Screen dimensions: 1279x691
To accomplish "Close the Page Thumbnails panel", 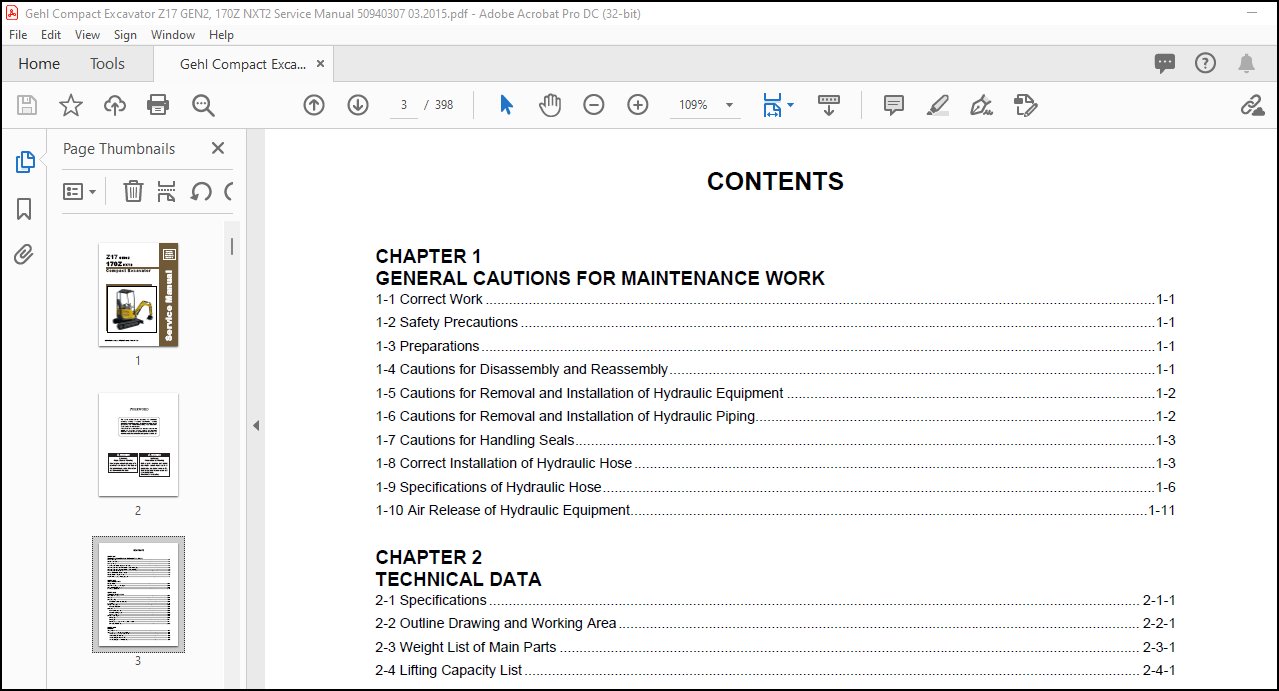I will [218, 148].
